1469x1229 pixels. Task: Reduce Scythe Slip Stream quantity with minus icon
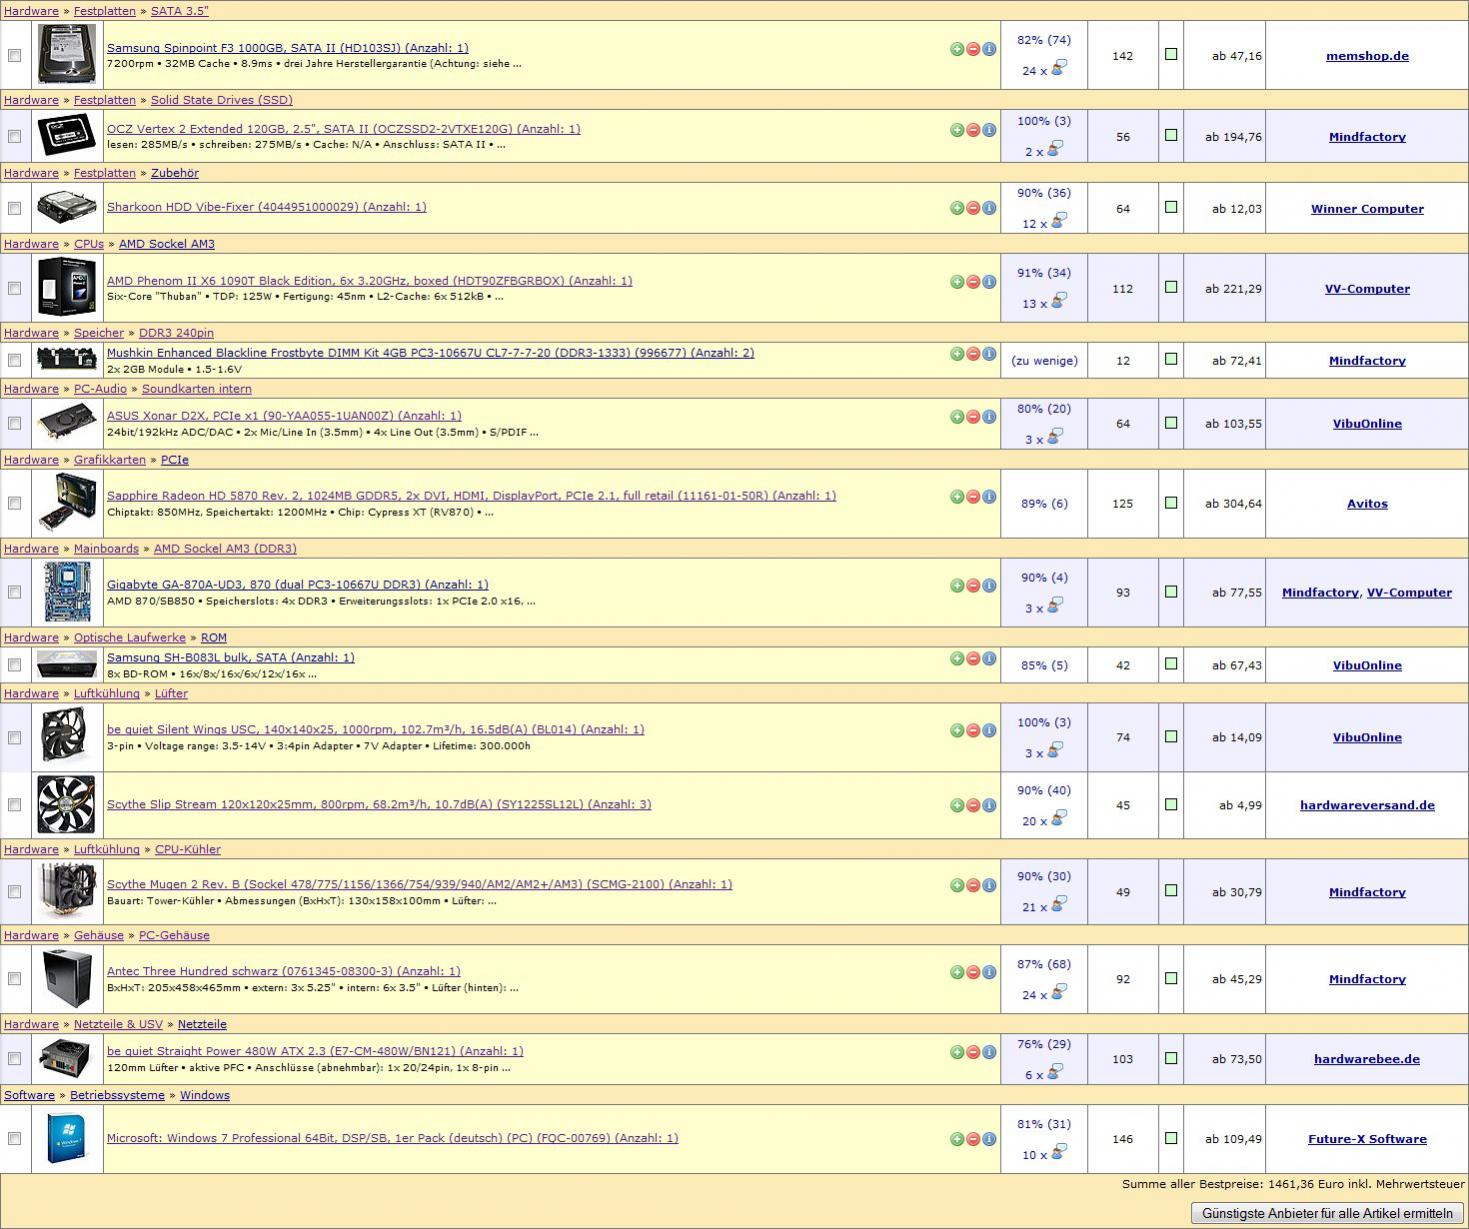(973, 805)
